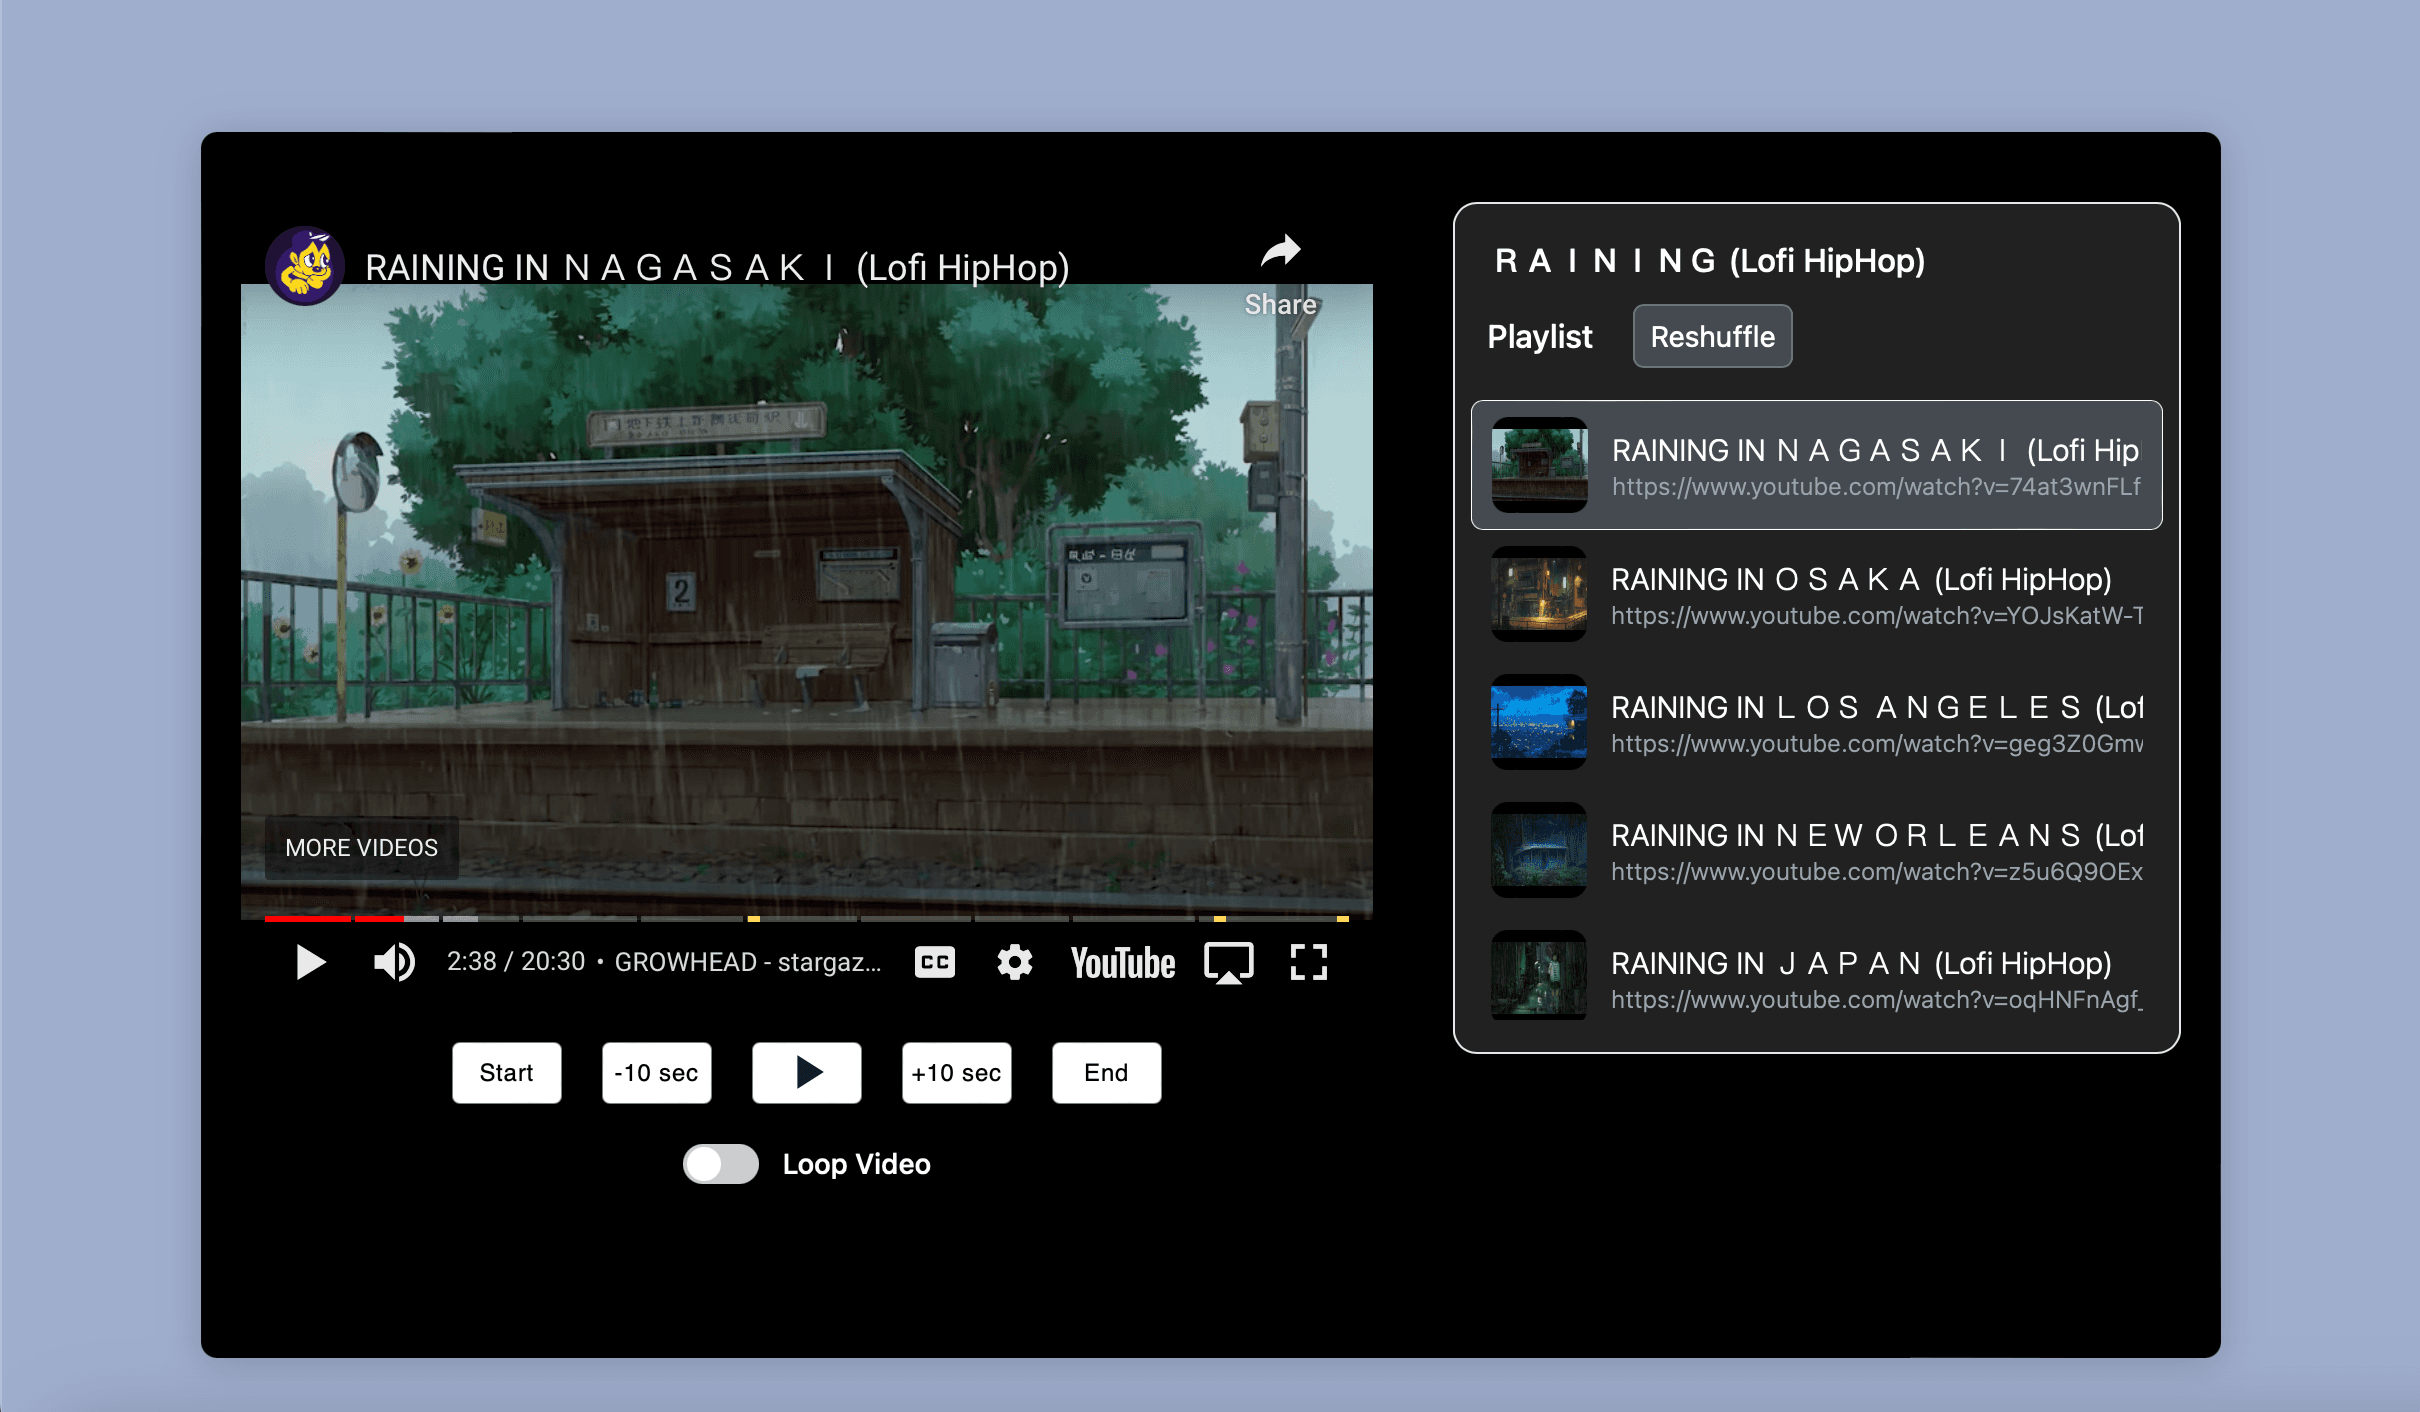This screenshot has width=2420, height=1412.
Task: Open MORE VIDEOS overlay
Action: pos(361,848)
